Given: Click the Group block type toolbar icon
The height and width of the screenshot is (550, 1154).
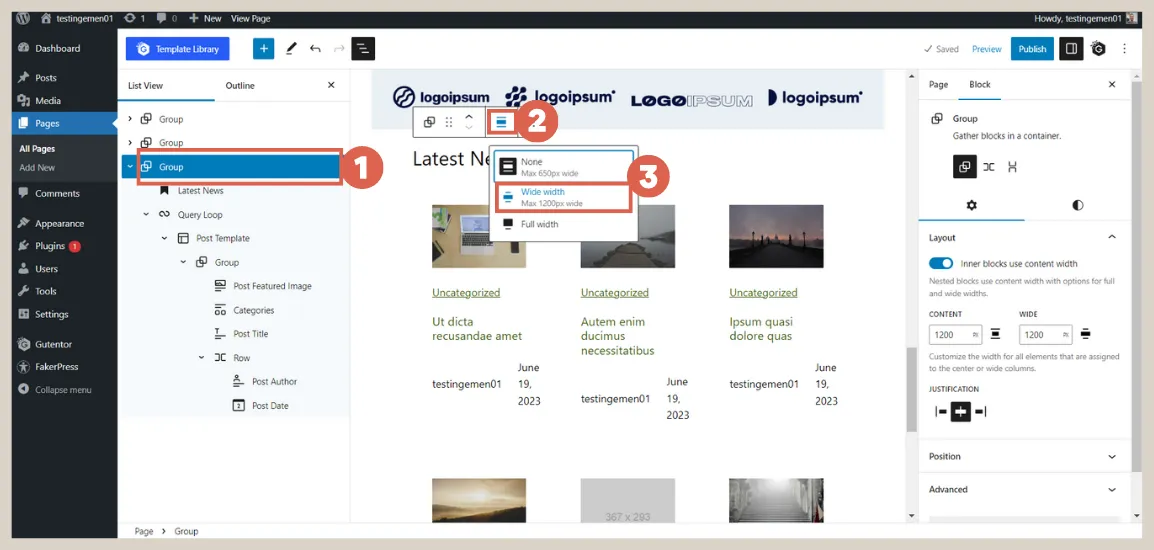Looking at the screenshot, I should click(x=429, y=122).
